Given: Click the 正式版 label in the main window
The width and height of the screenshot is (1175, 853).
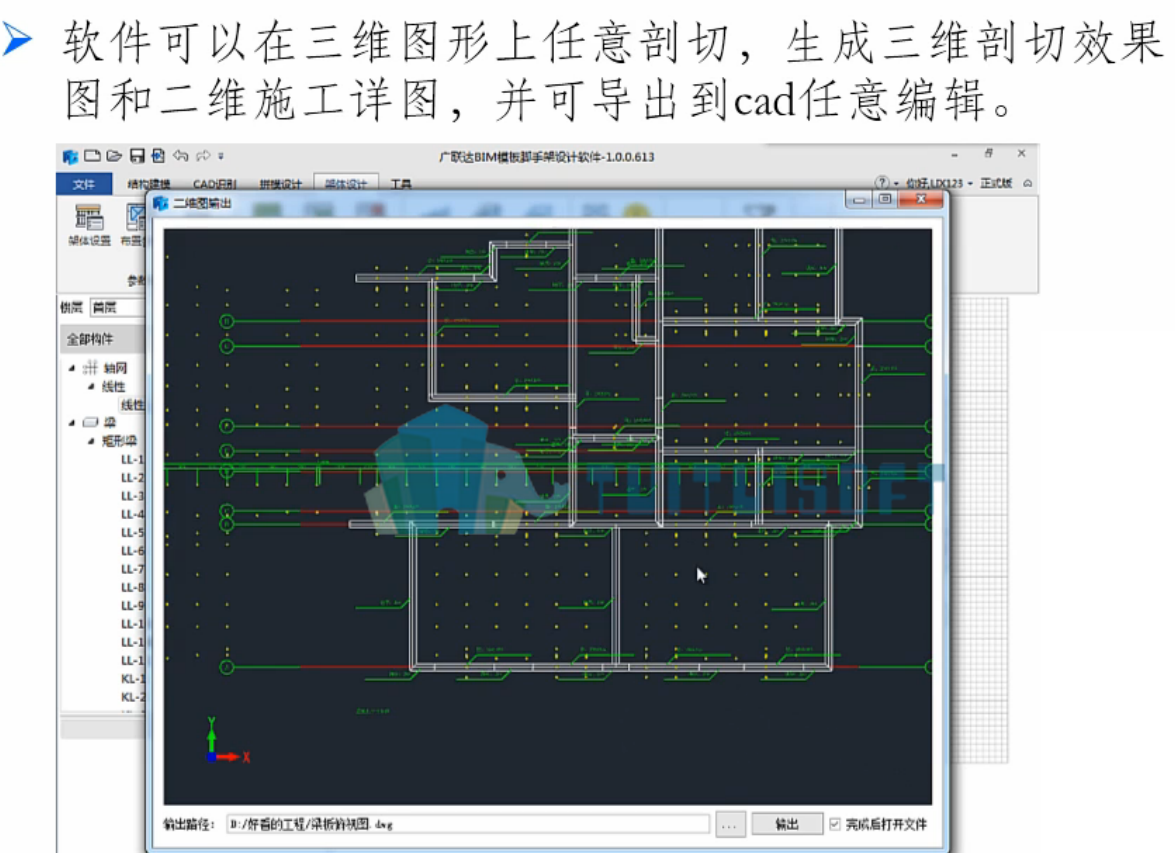Looking at the screenshot, I should pyautogui.click(x=996, y=183).
